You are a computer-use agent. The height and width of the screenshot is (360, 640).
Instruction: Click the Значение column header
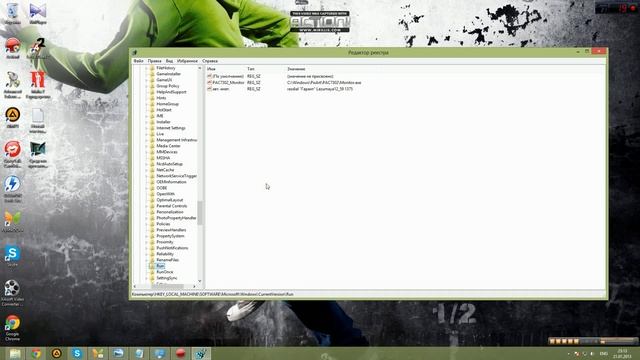point(296,69)
